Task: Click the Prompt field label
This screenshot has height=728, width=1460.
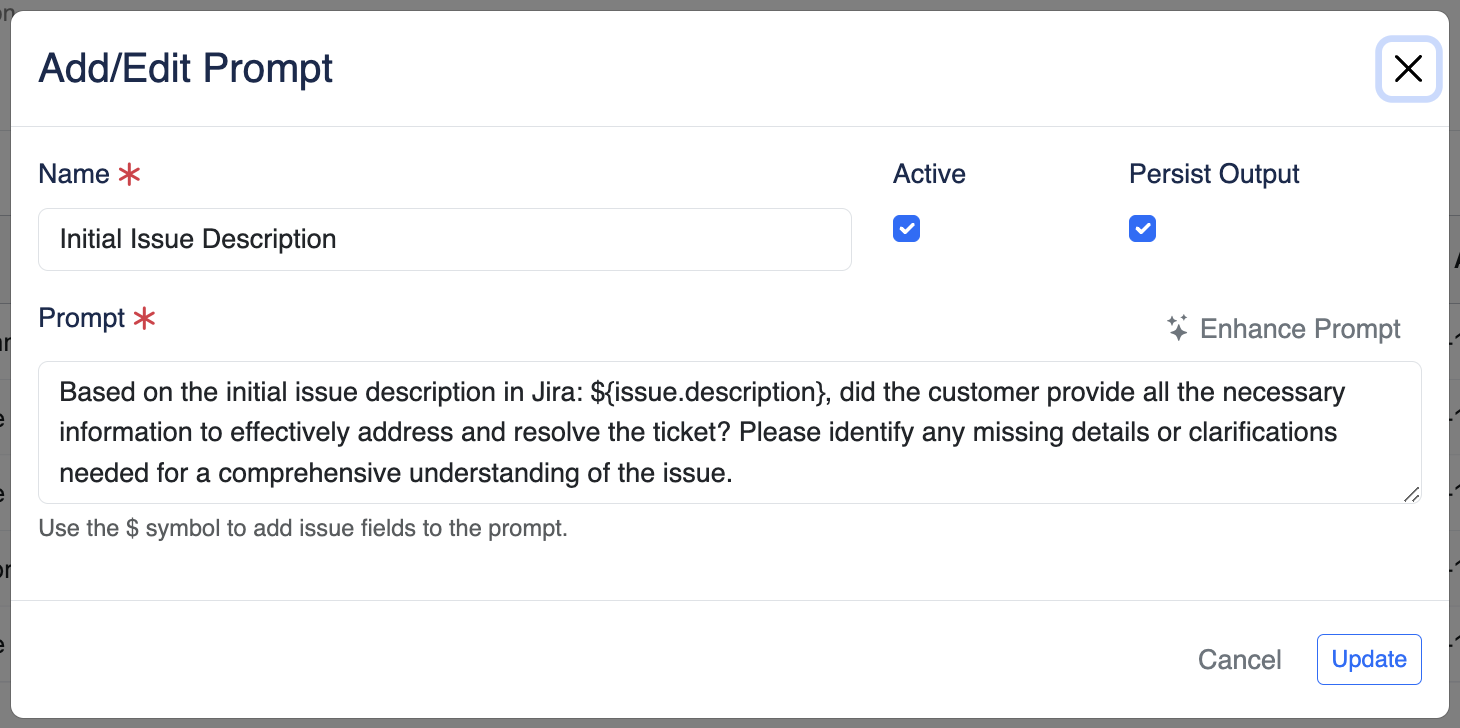Action: pos(81,318)
